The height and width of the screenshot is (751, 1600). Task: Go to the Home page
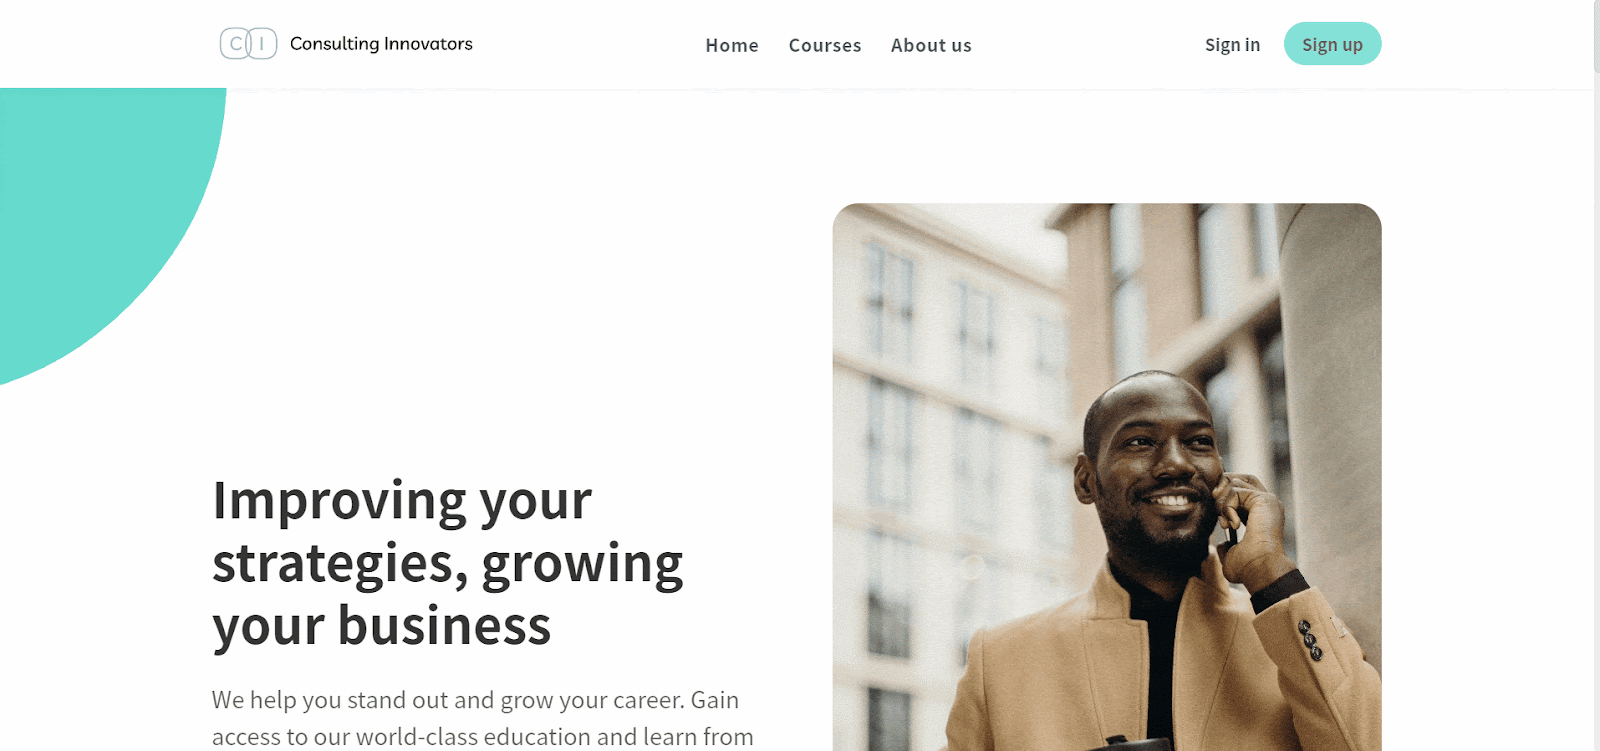[x=732, y=45]
